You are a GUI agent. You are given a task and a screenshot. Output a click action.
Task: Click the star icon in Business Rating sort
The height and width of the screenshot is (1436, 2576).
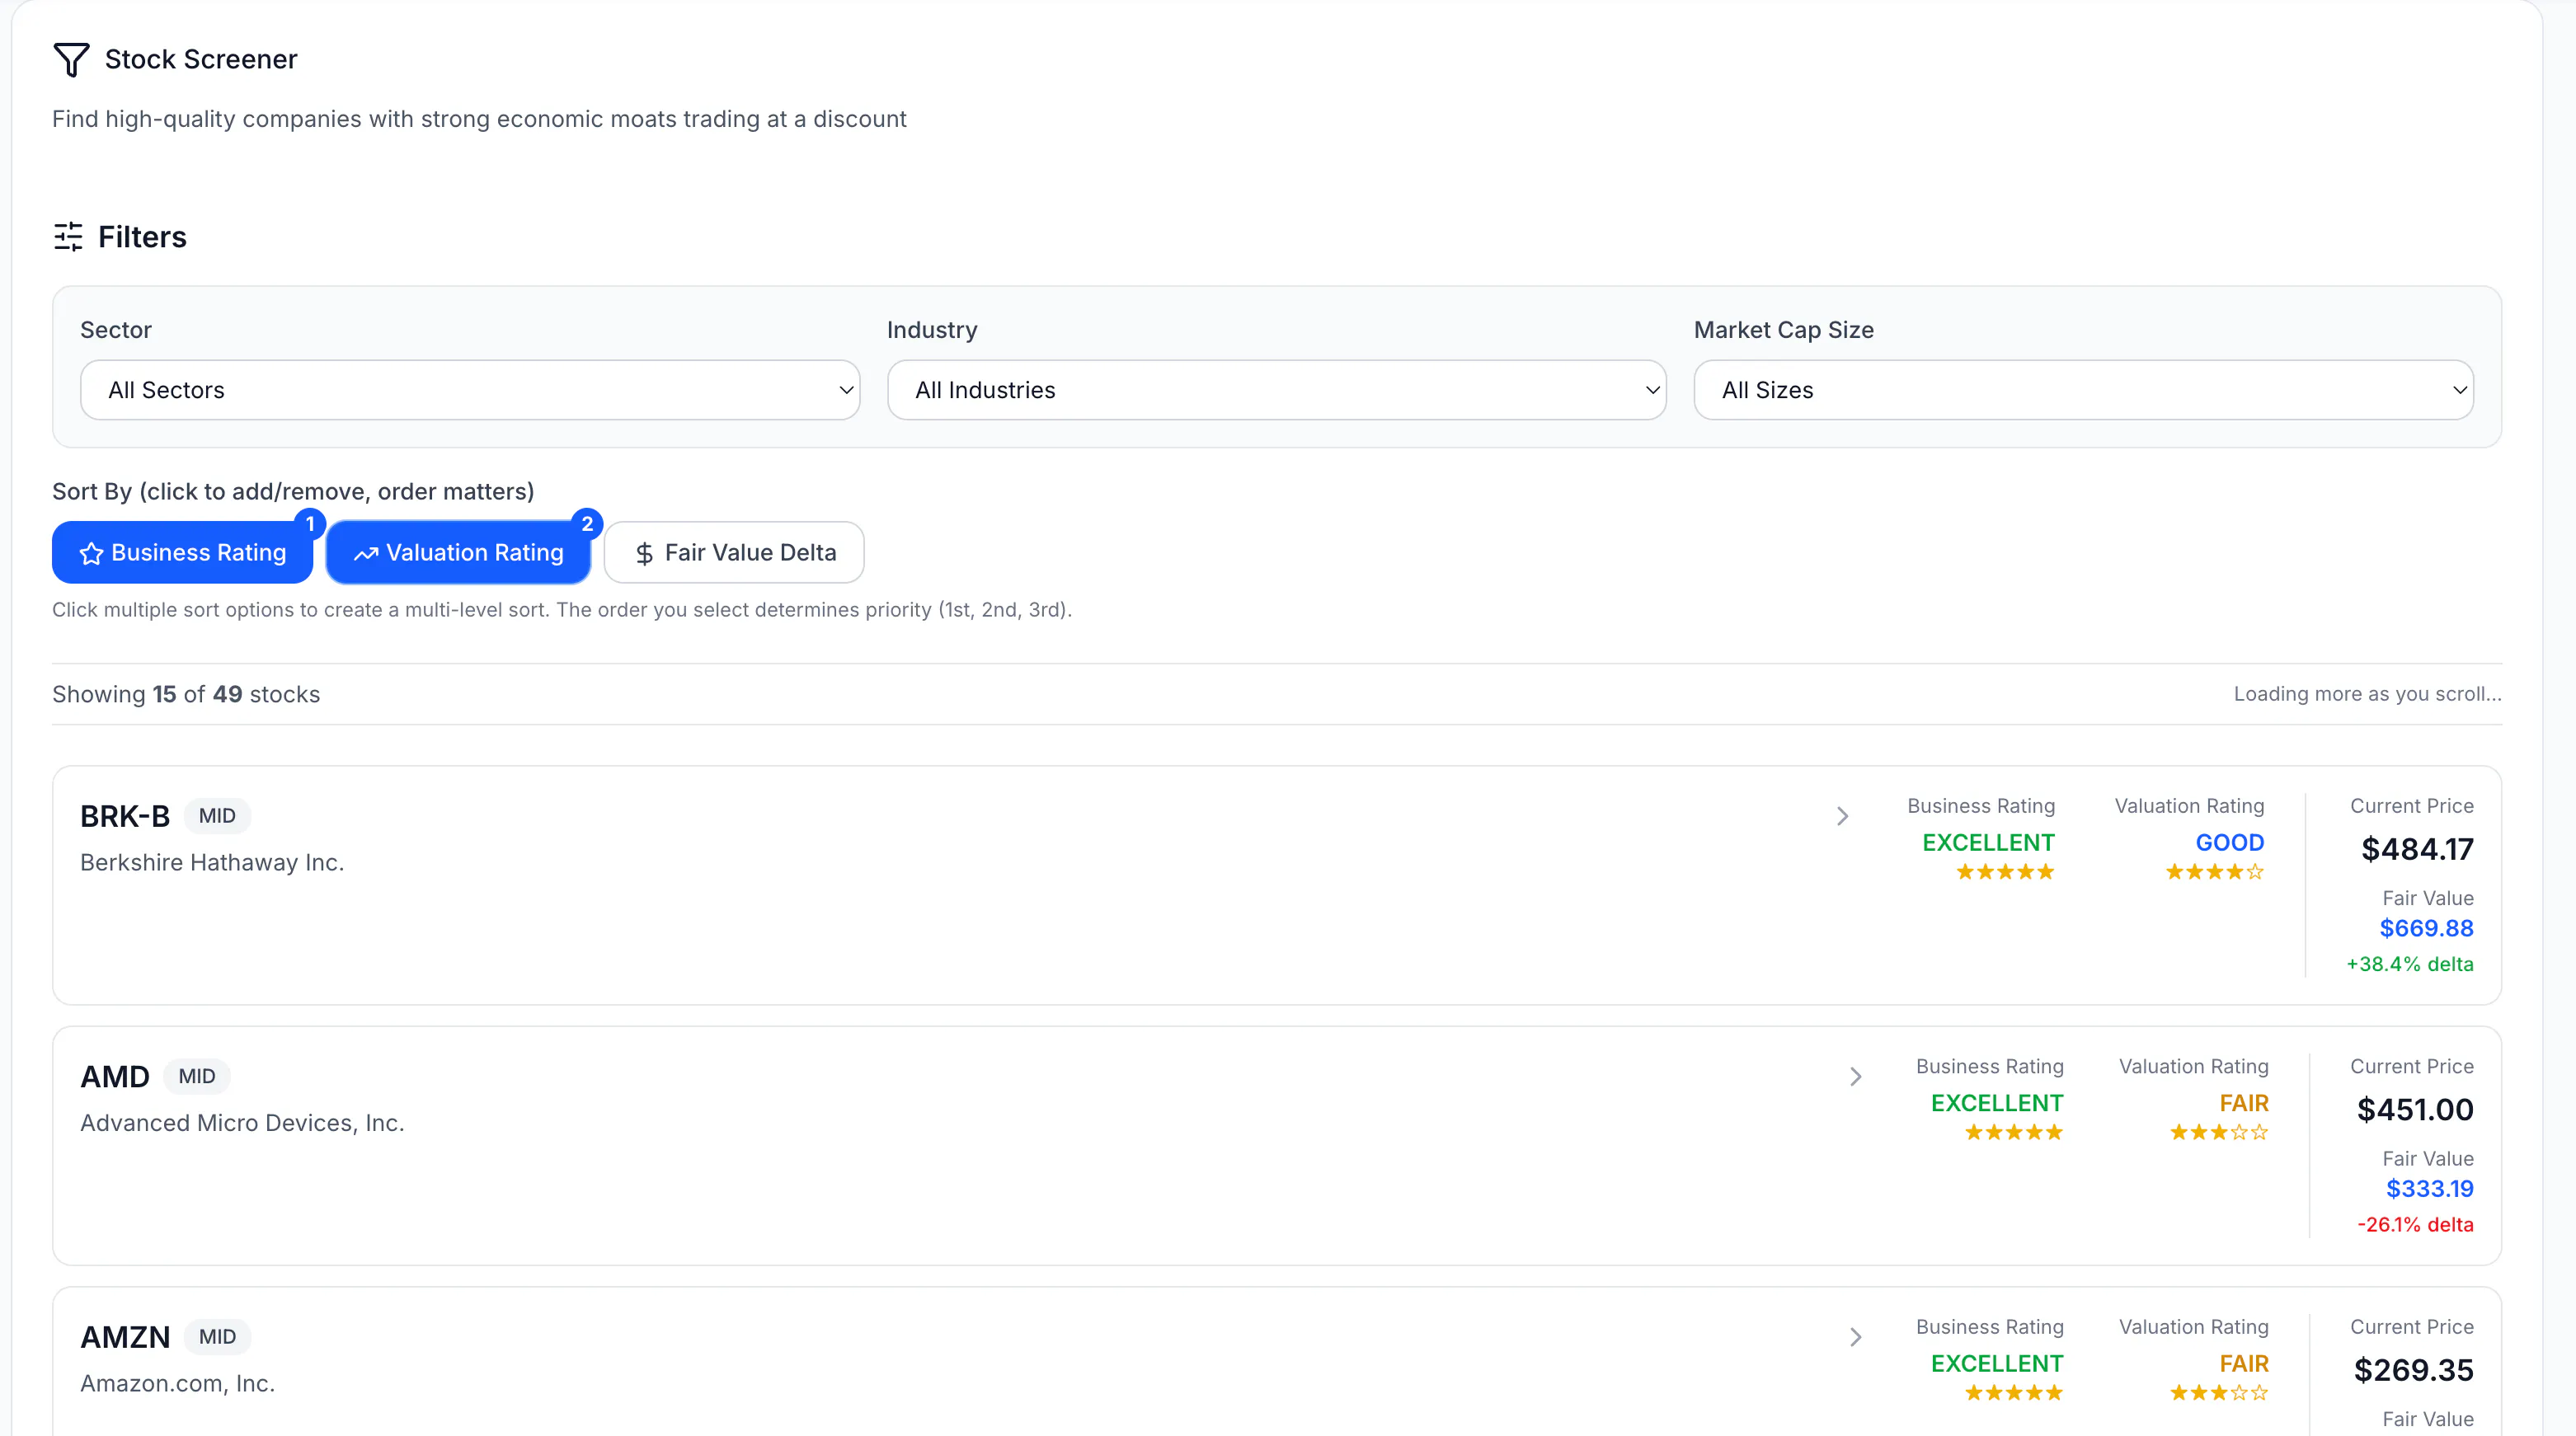(91, 553)
